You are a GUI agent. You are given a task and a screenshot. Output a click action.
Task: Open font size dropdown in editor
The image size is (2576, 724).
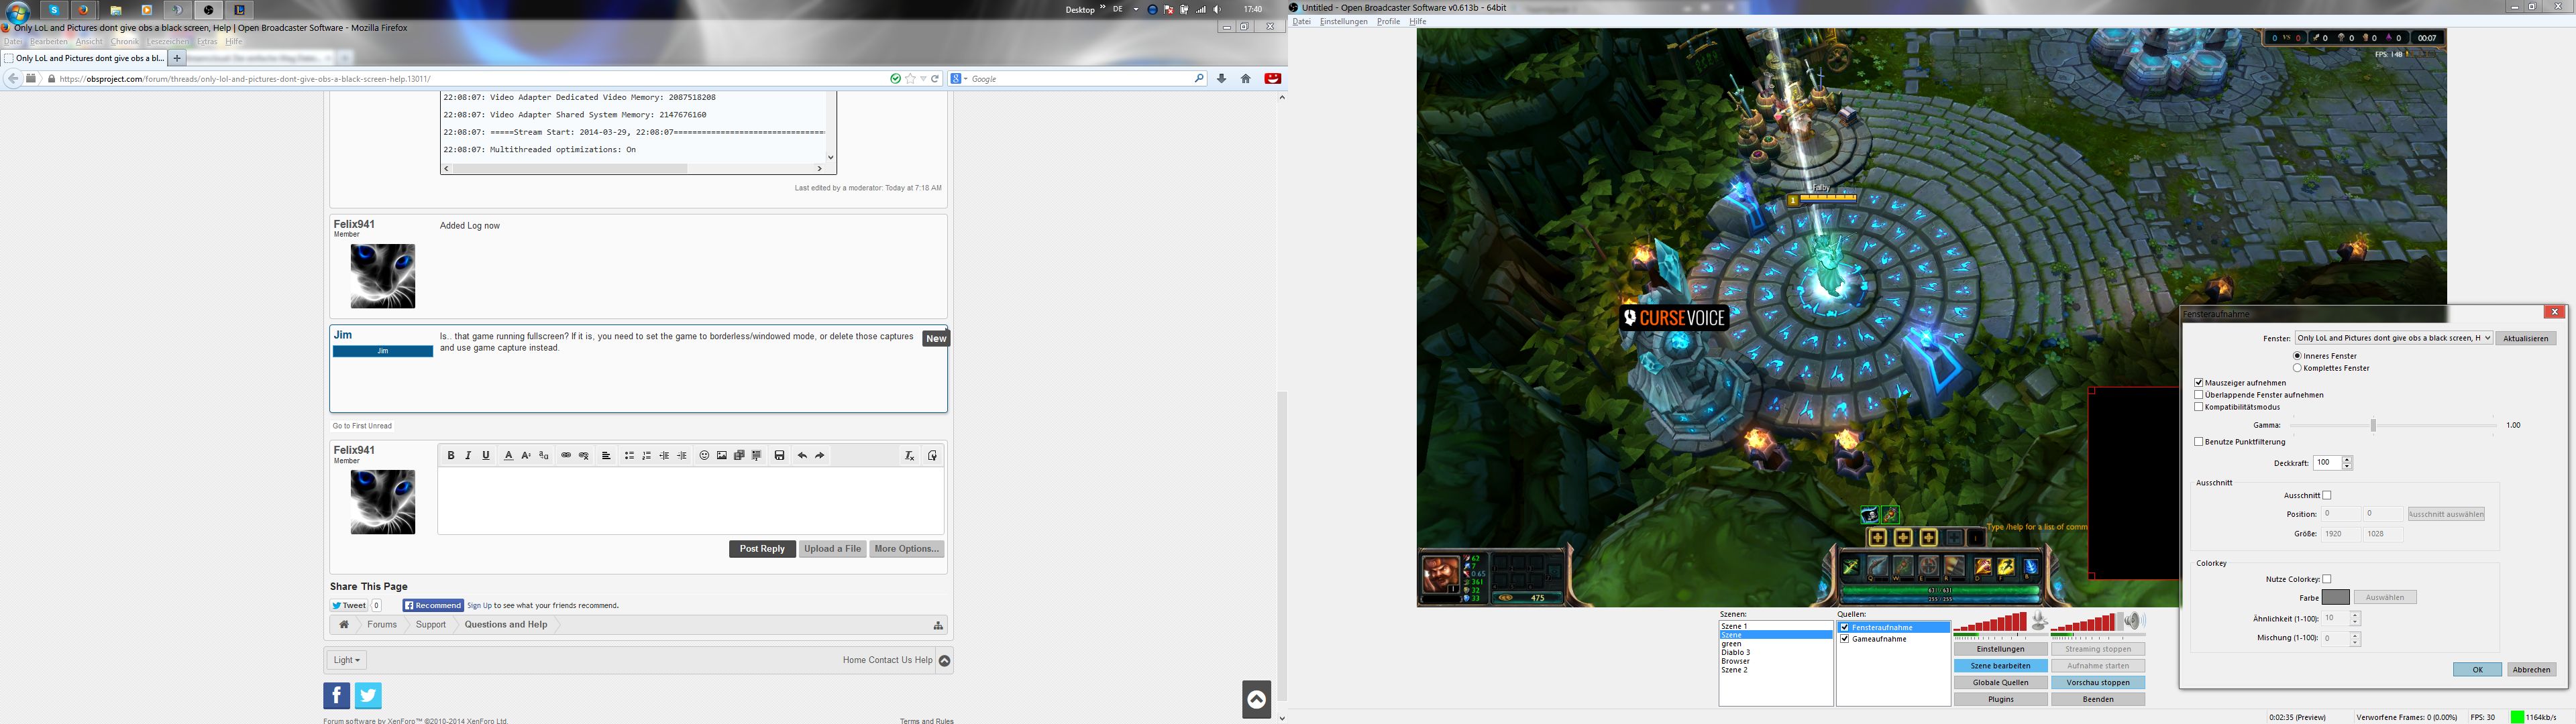point(526,456)
